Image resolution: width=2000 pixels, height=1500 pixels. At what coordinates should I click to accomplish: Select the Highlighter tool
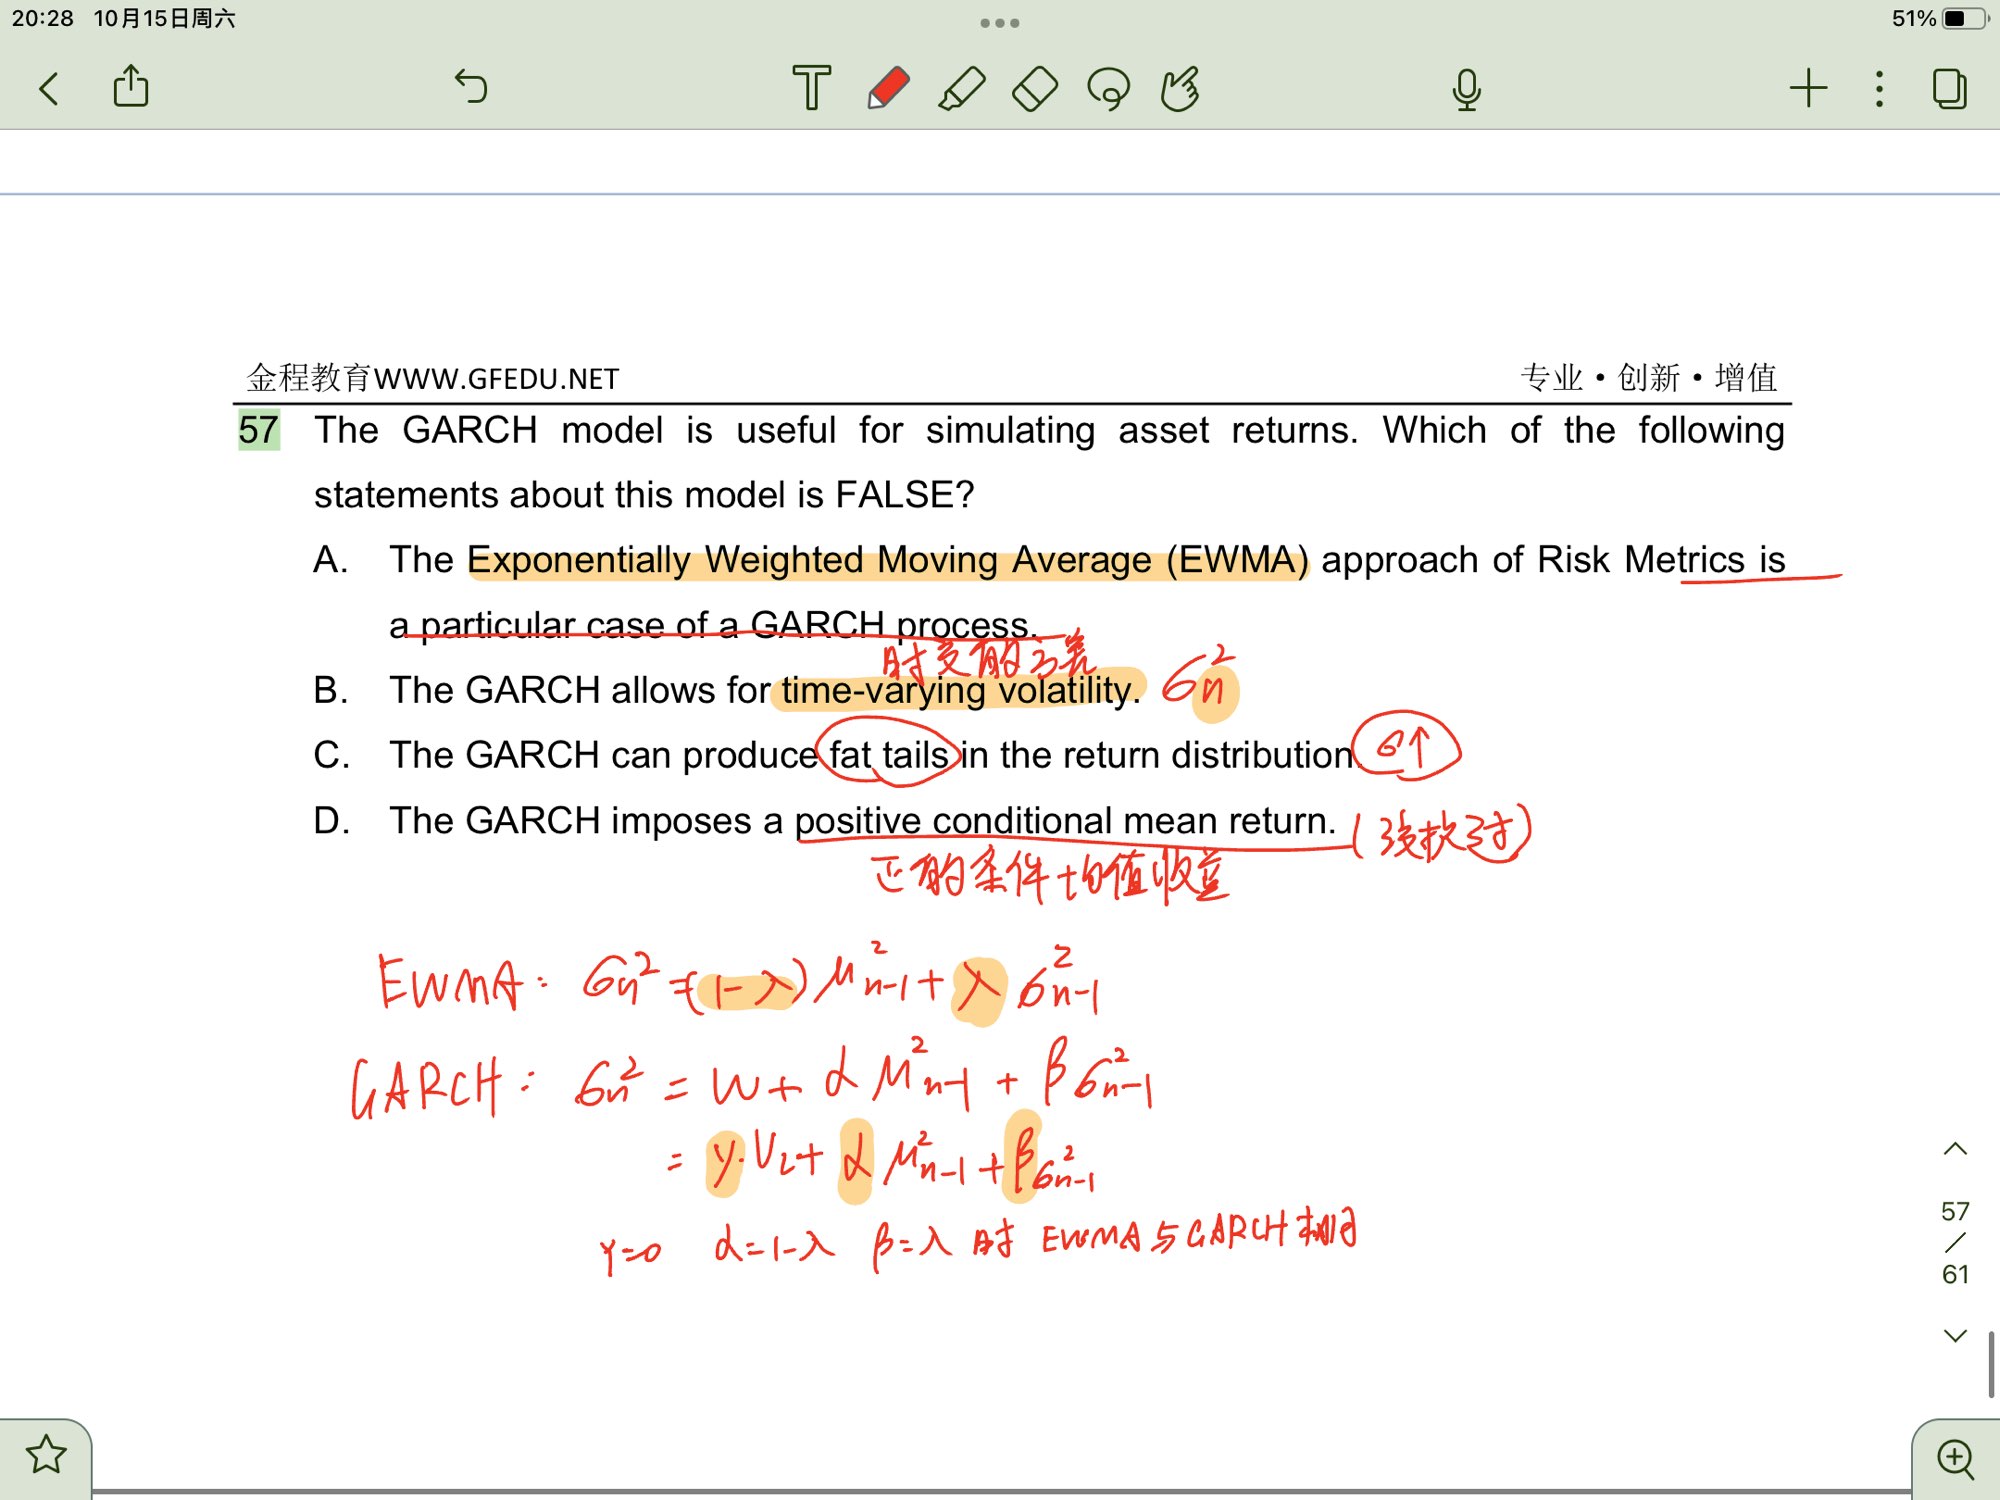(x=961, y=88)
